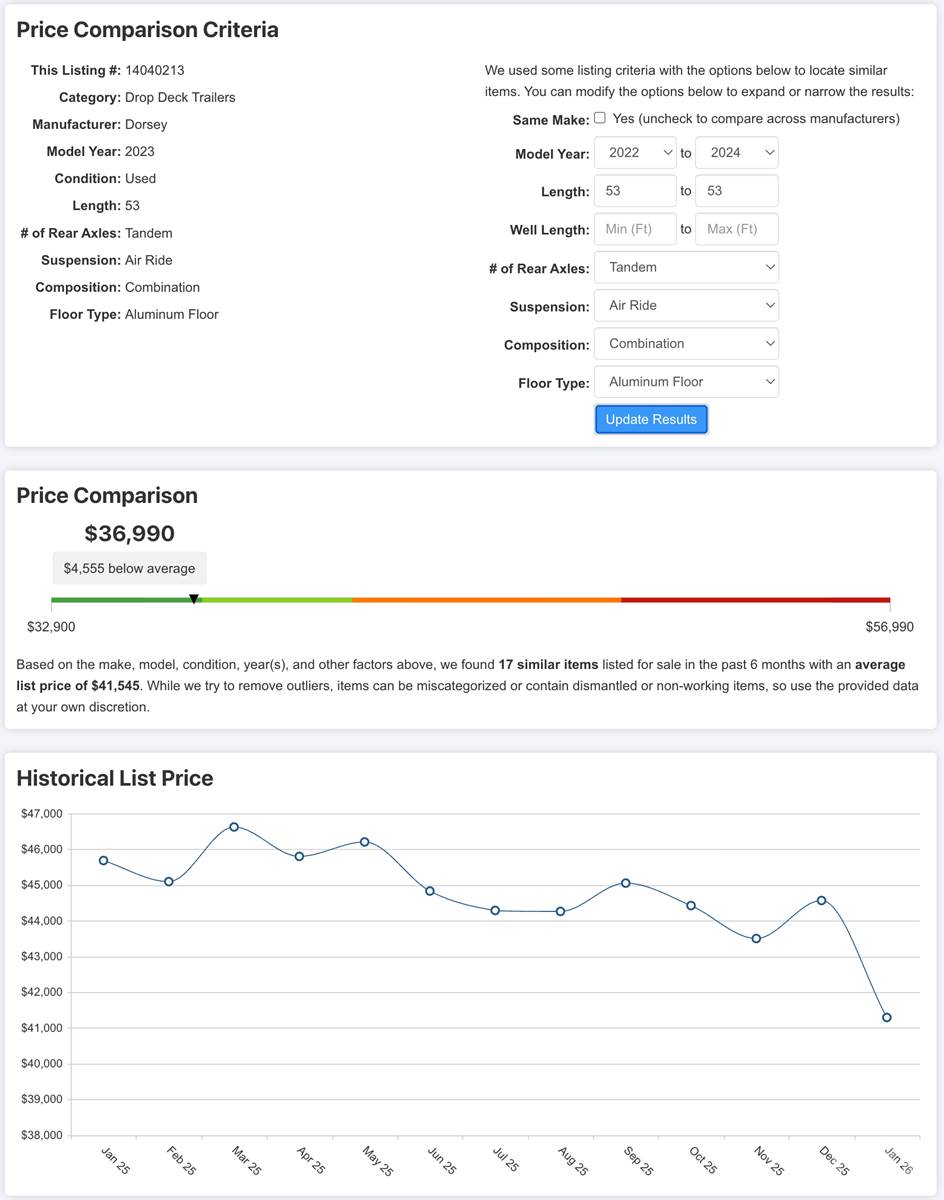Open the Floor Type dropdown
This screenshot has height=1200, width=944.
click(686, 381)
